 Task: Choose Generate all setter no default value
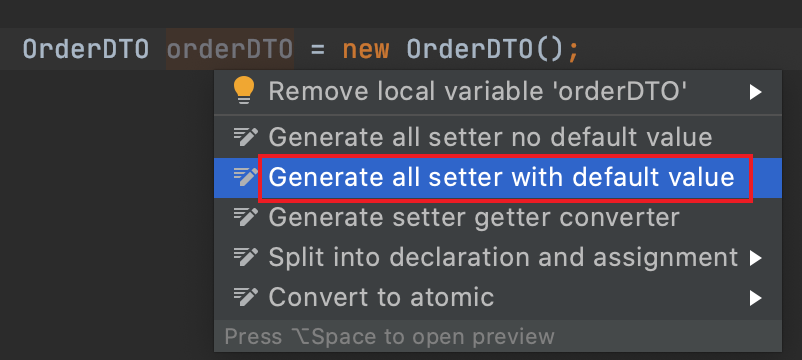coord(498,137)
